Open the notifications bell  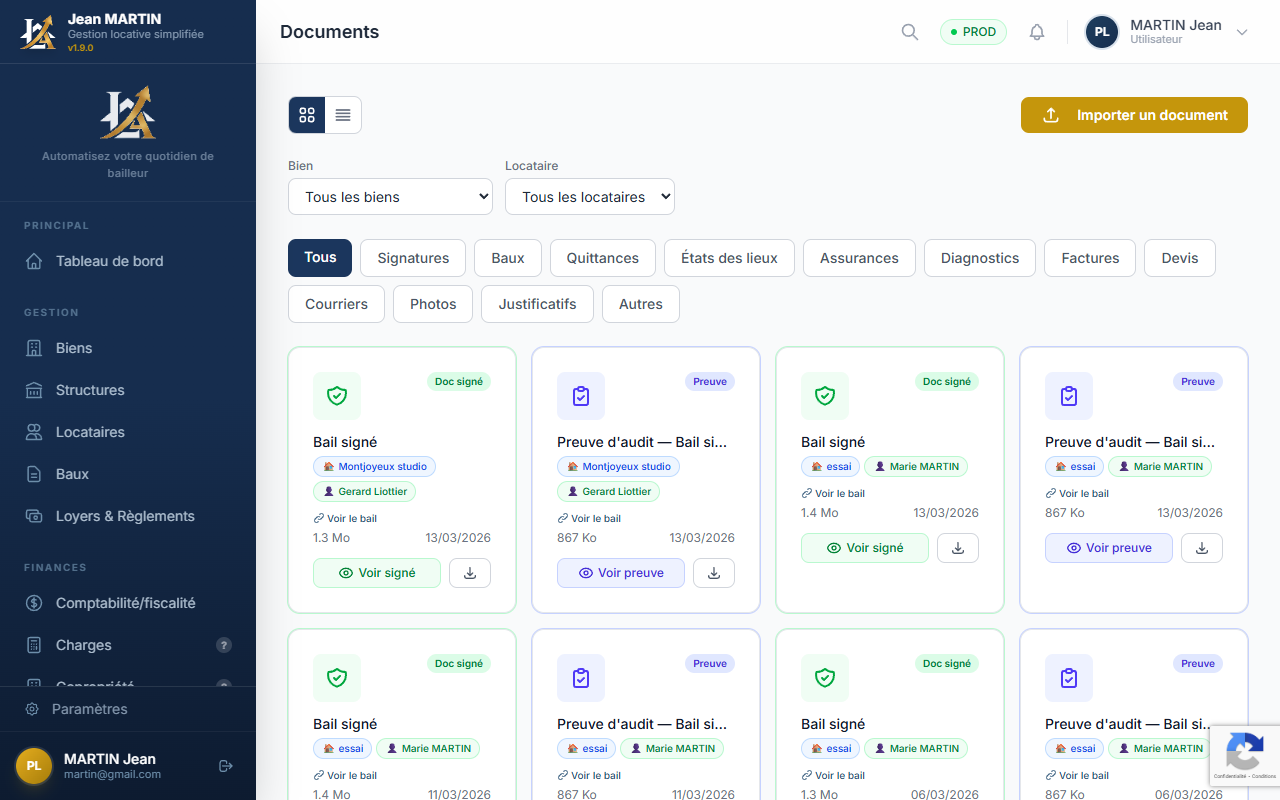[1037, 32]
